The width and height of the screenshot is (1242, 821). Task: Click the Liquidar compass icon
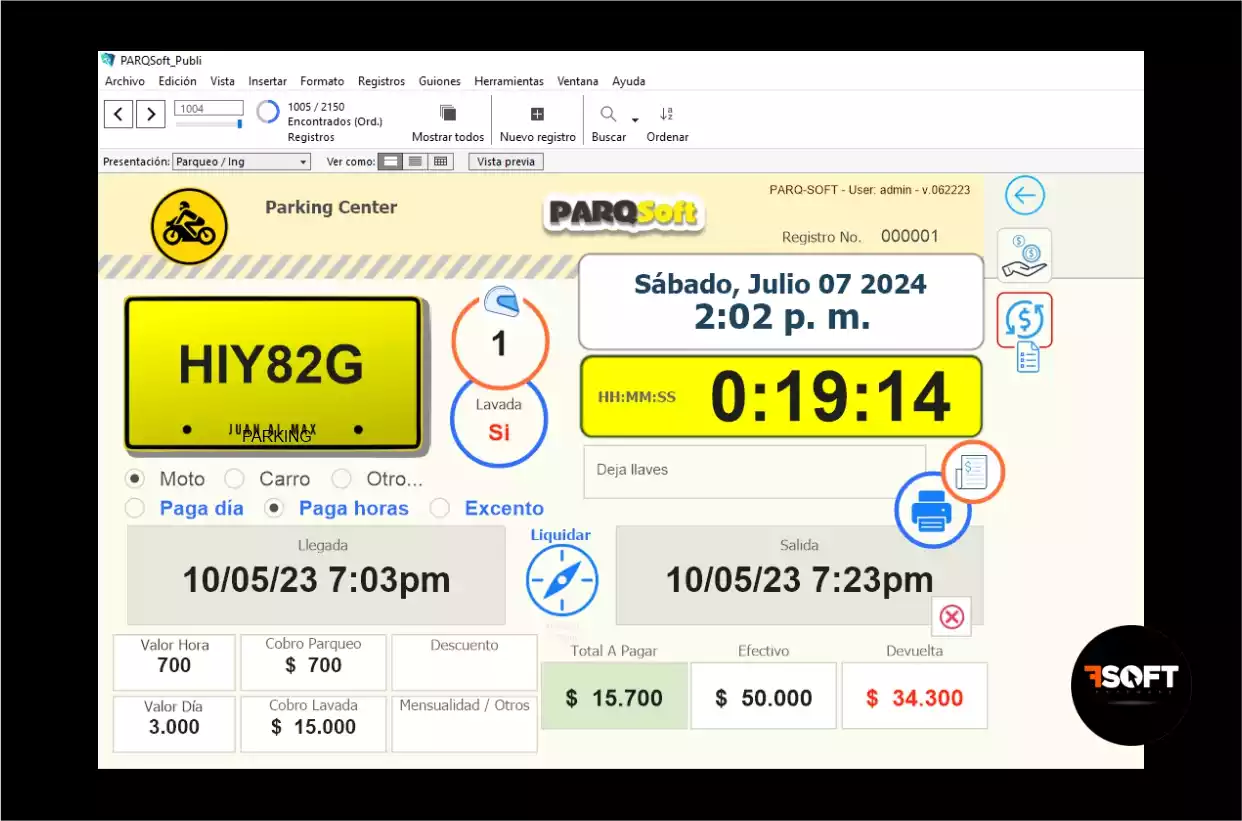562,581
